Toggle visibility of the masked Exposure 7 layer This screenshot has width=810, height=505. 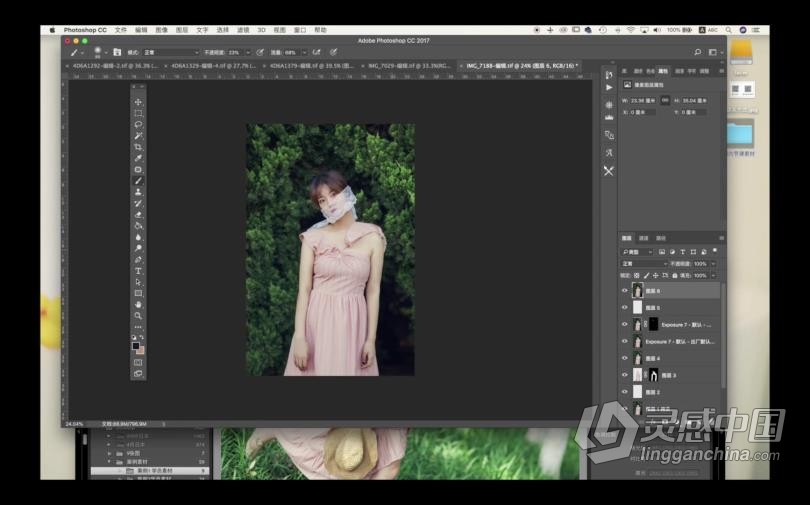625,324
